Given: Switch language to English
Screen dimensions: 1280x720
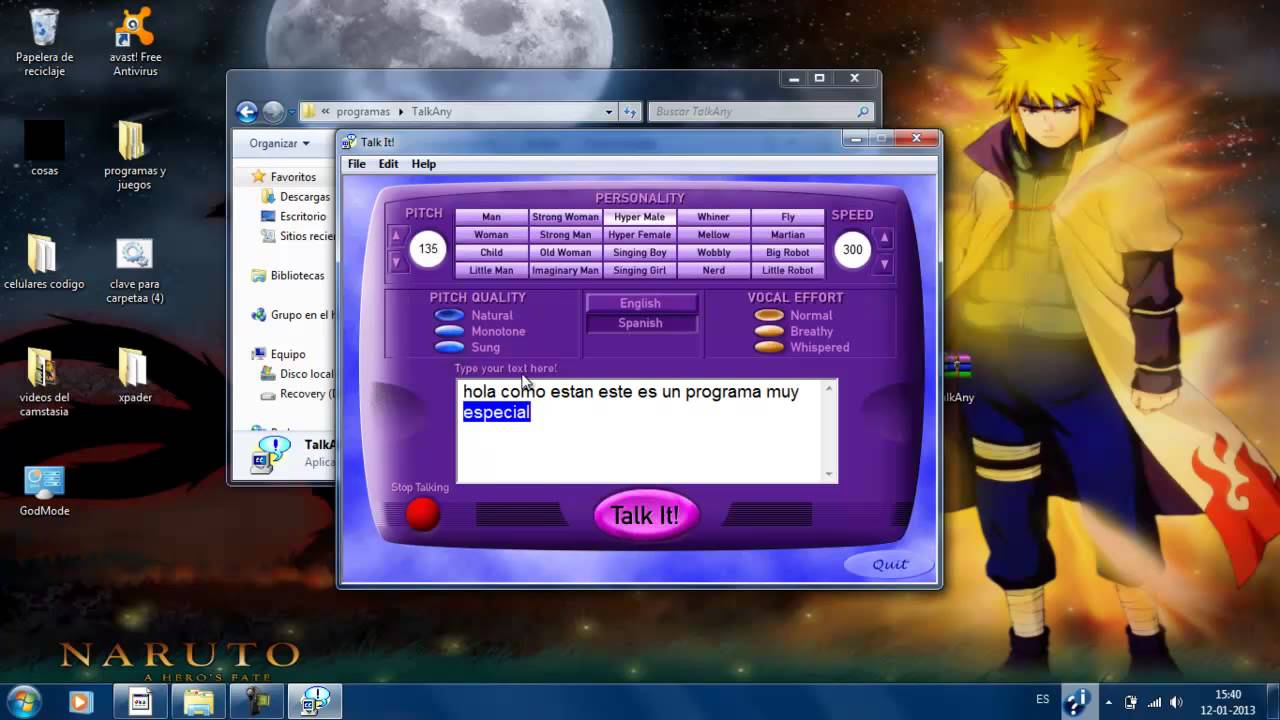Looking at the screenshot, I should (640, 303).
